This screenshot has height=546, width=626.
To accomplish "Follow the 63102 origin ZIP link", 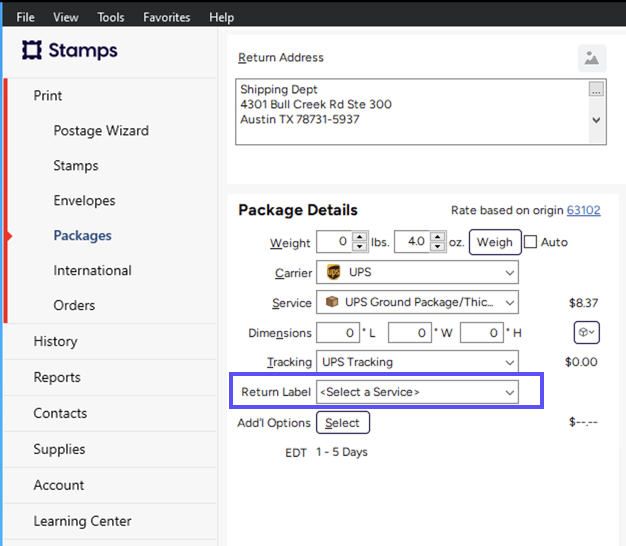I will [x=583, y=210].
